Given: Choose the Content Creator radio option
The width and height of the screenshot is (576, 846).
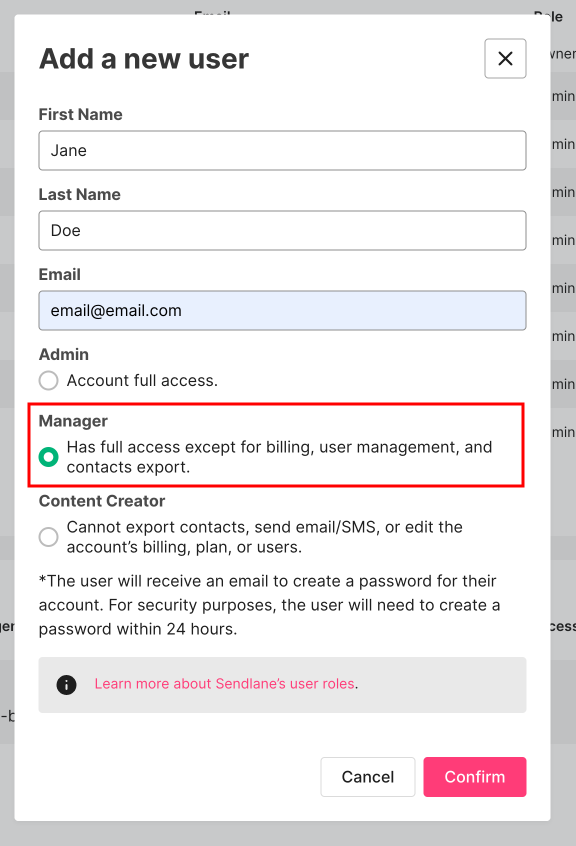Looking at the screenshot, I should click(49, 537).
